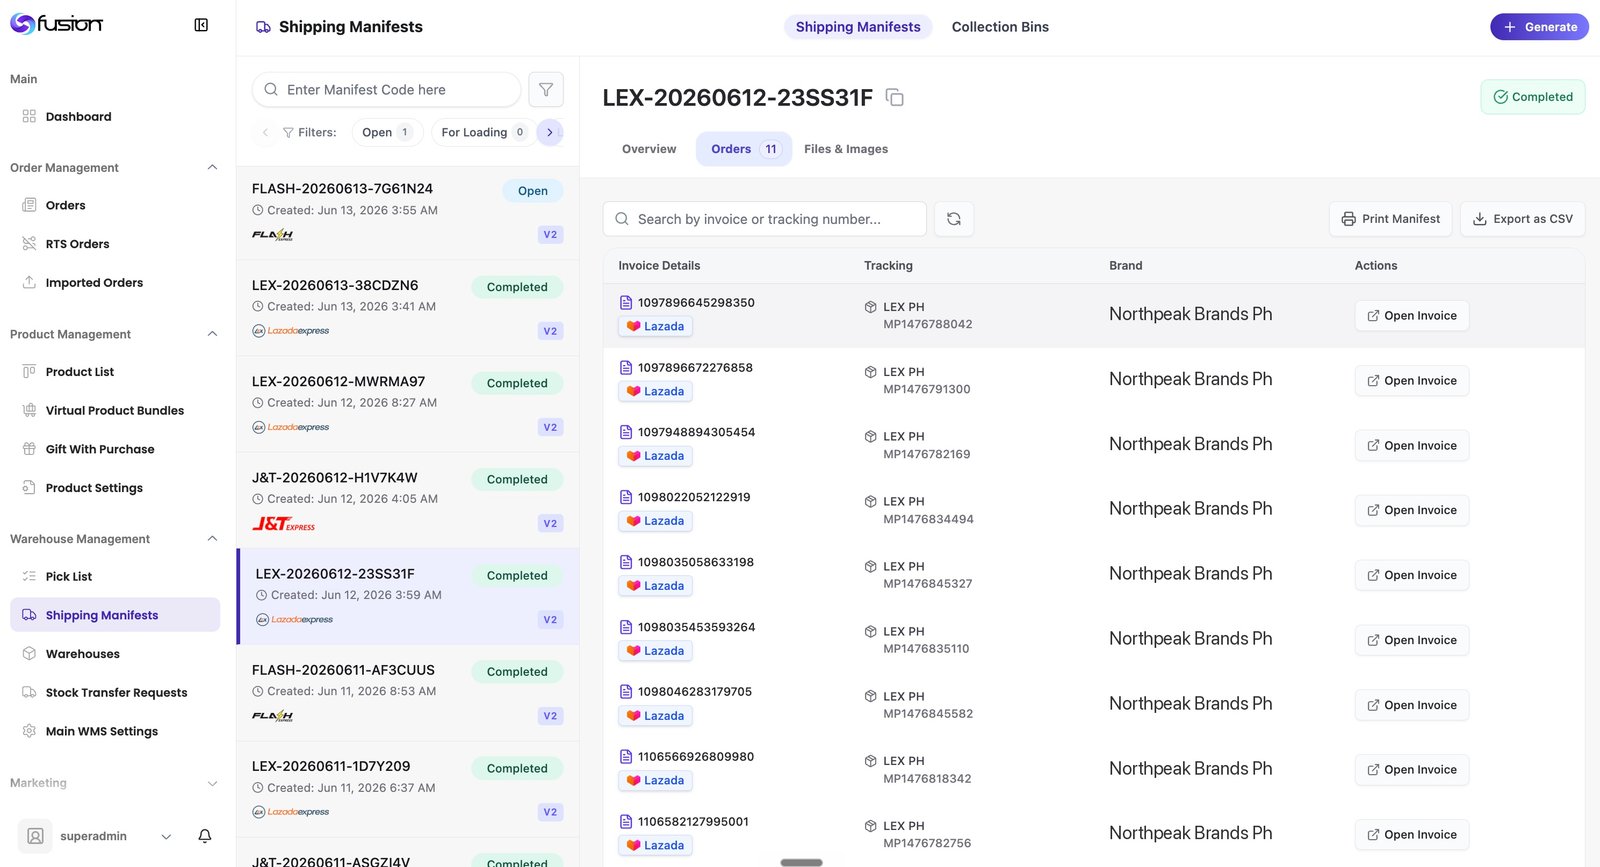Click the package icon beside MP1476782169

(871, 437)
